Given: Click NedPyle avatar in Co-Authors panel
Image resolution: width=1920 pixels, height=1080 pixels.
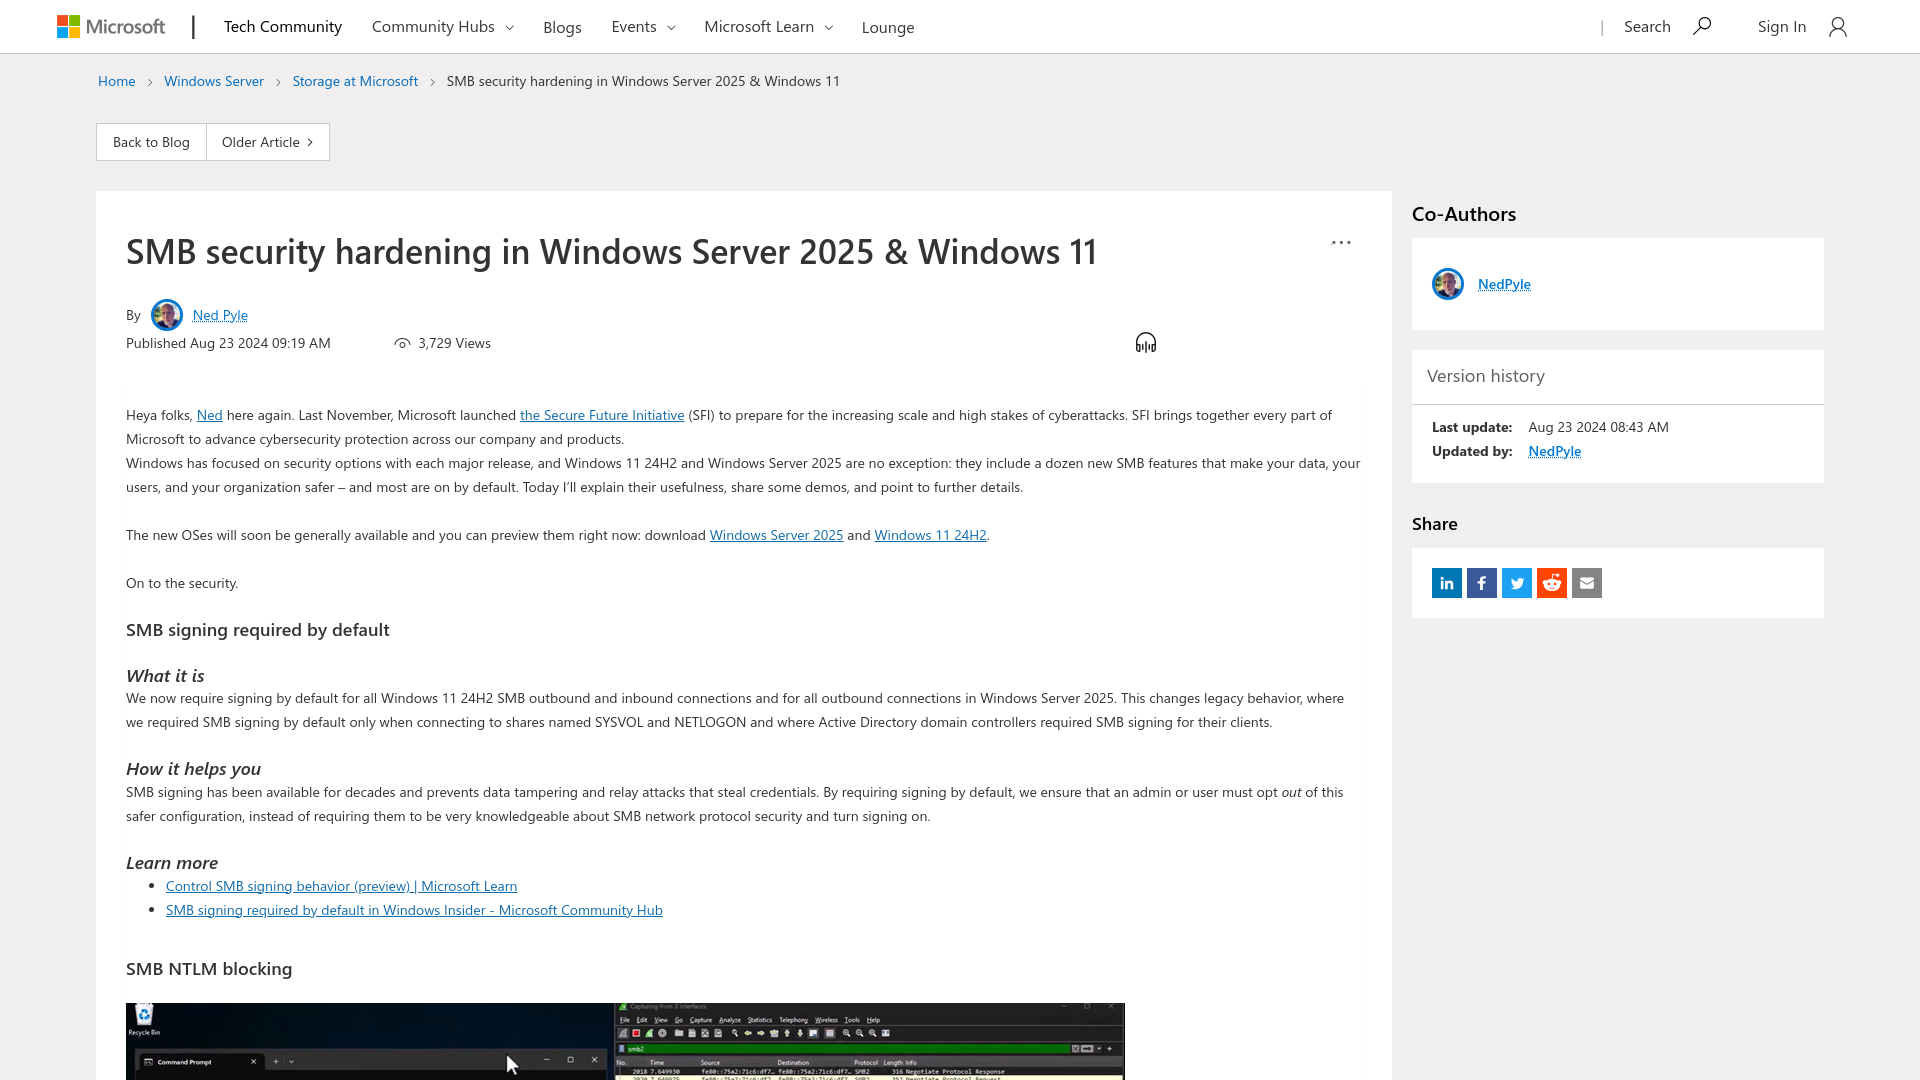Looking at the screenshot, I should coord(1448,284).
